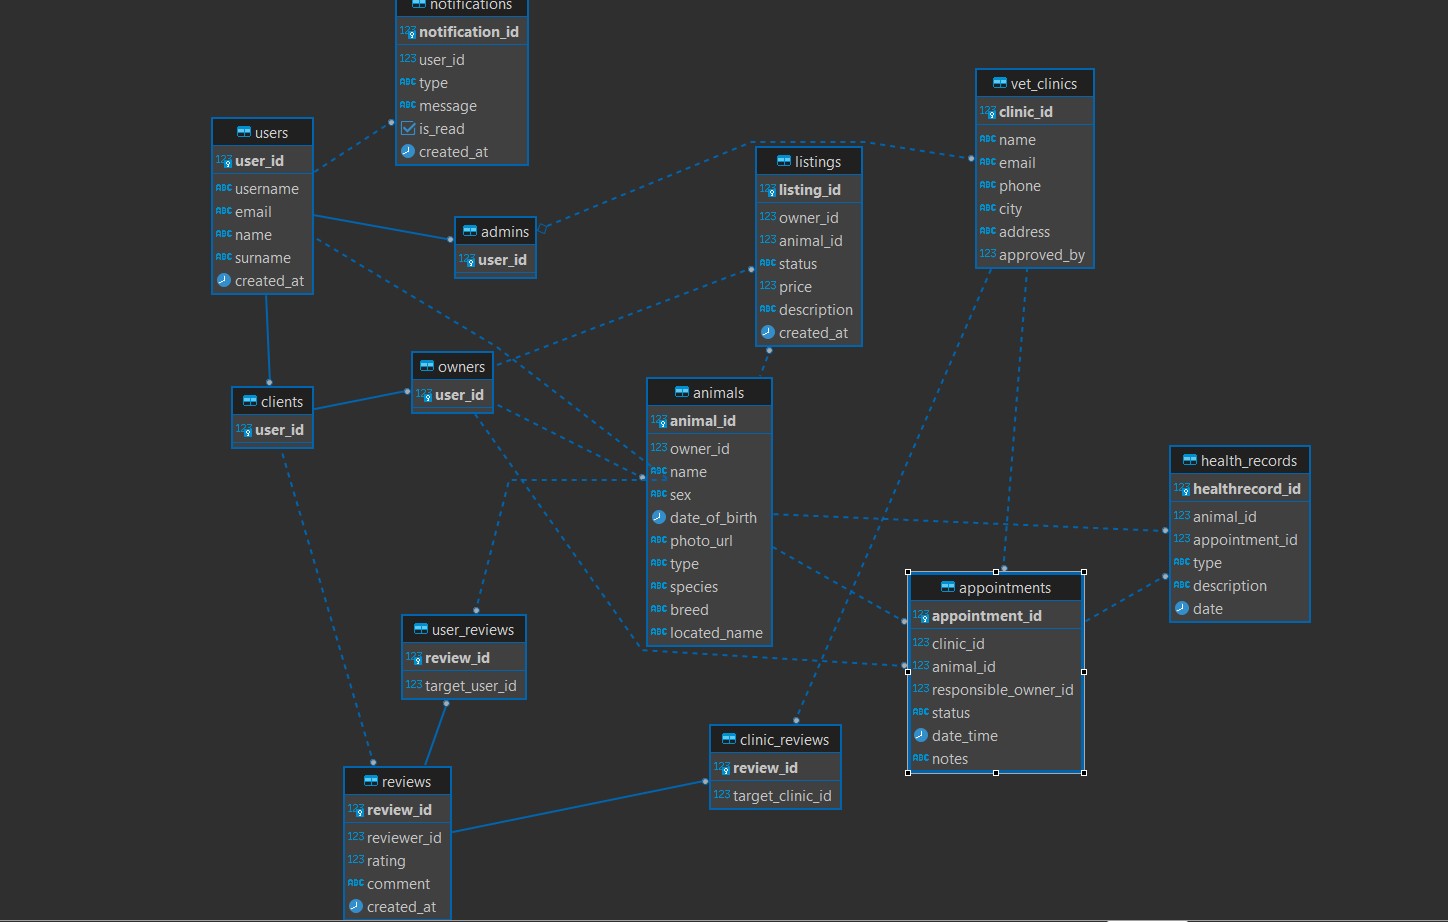Click the key icon beside healthrecord_id
The height and width of the screenshot is (922, 1448).
(1181, 489)
